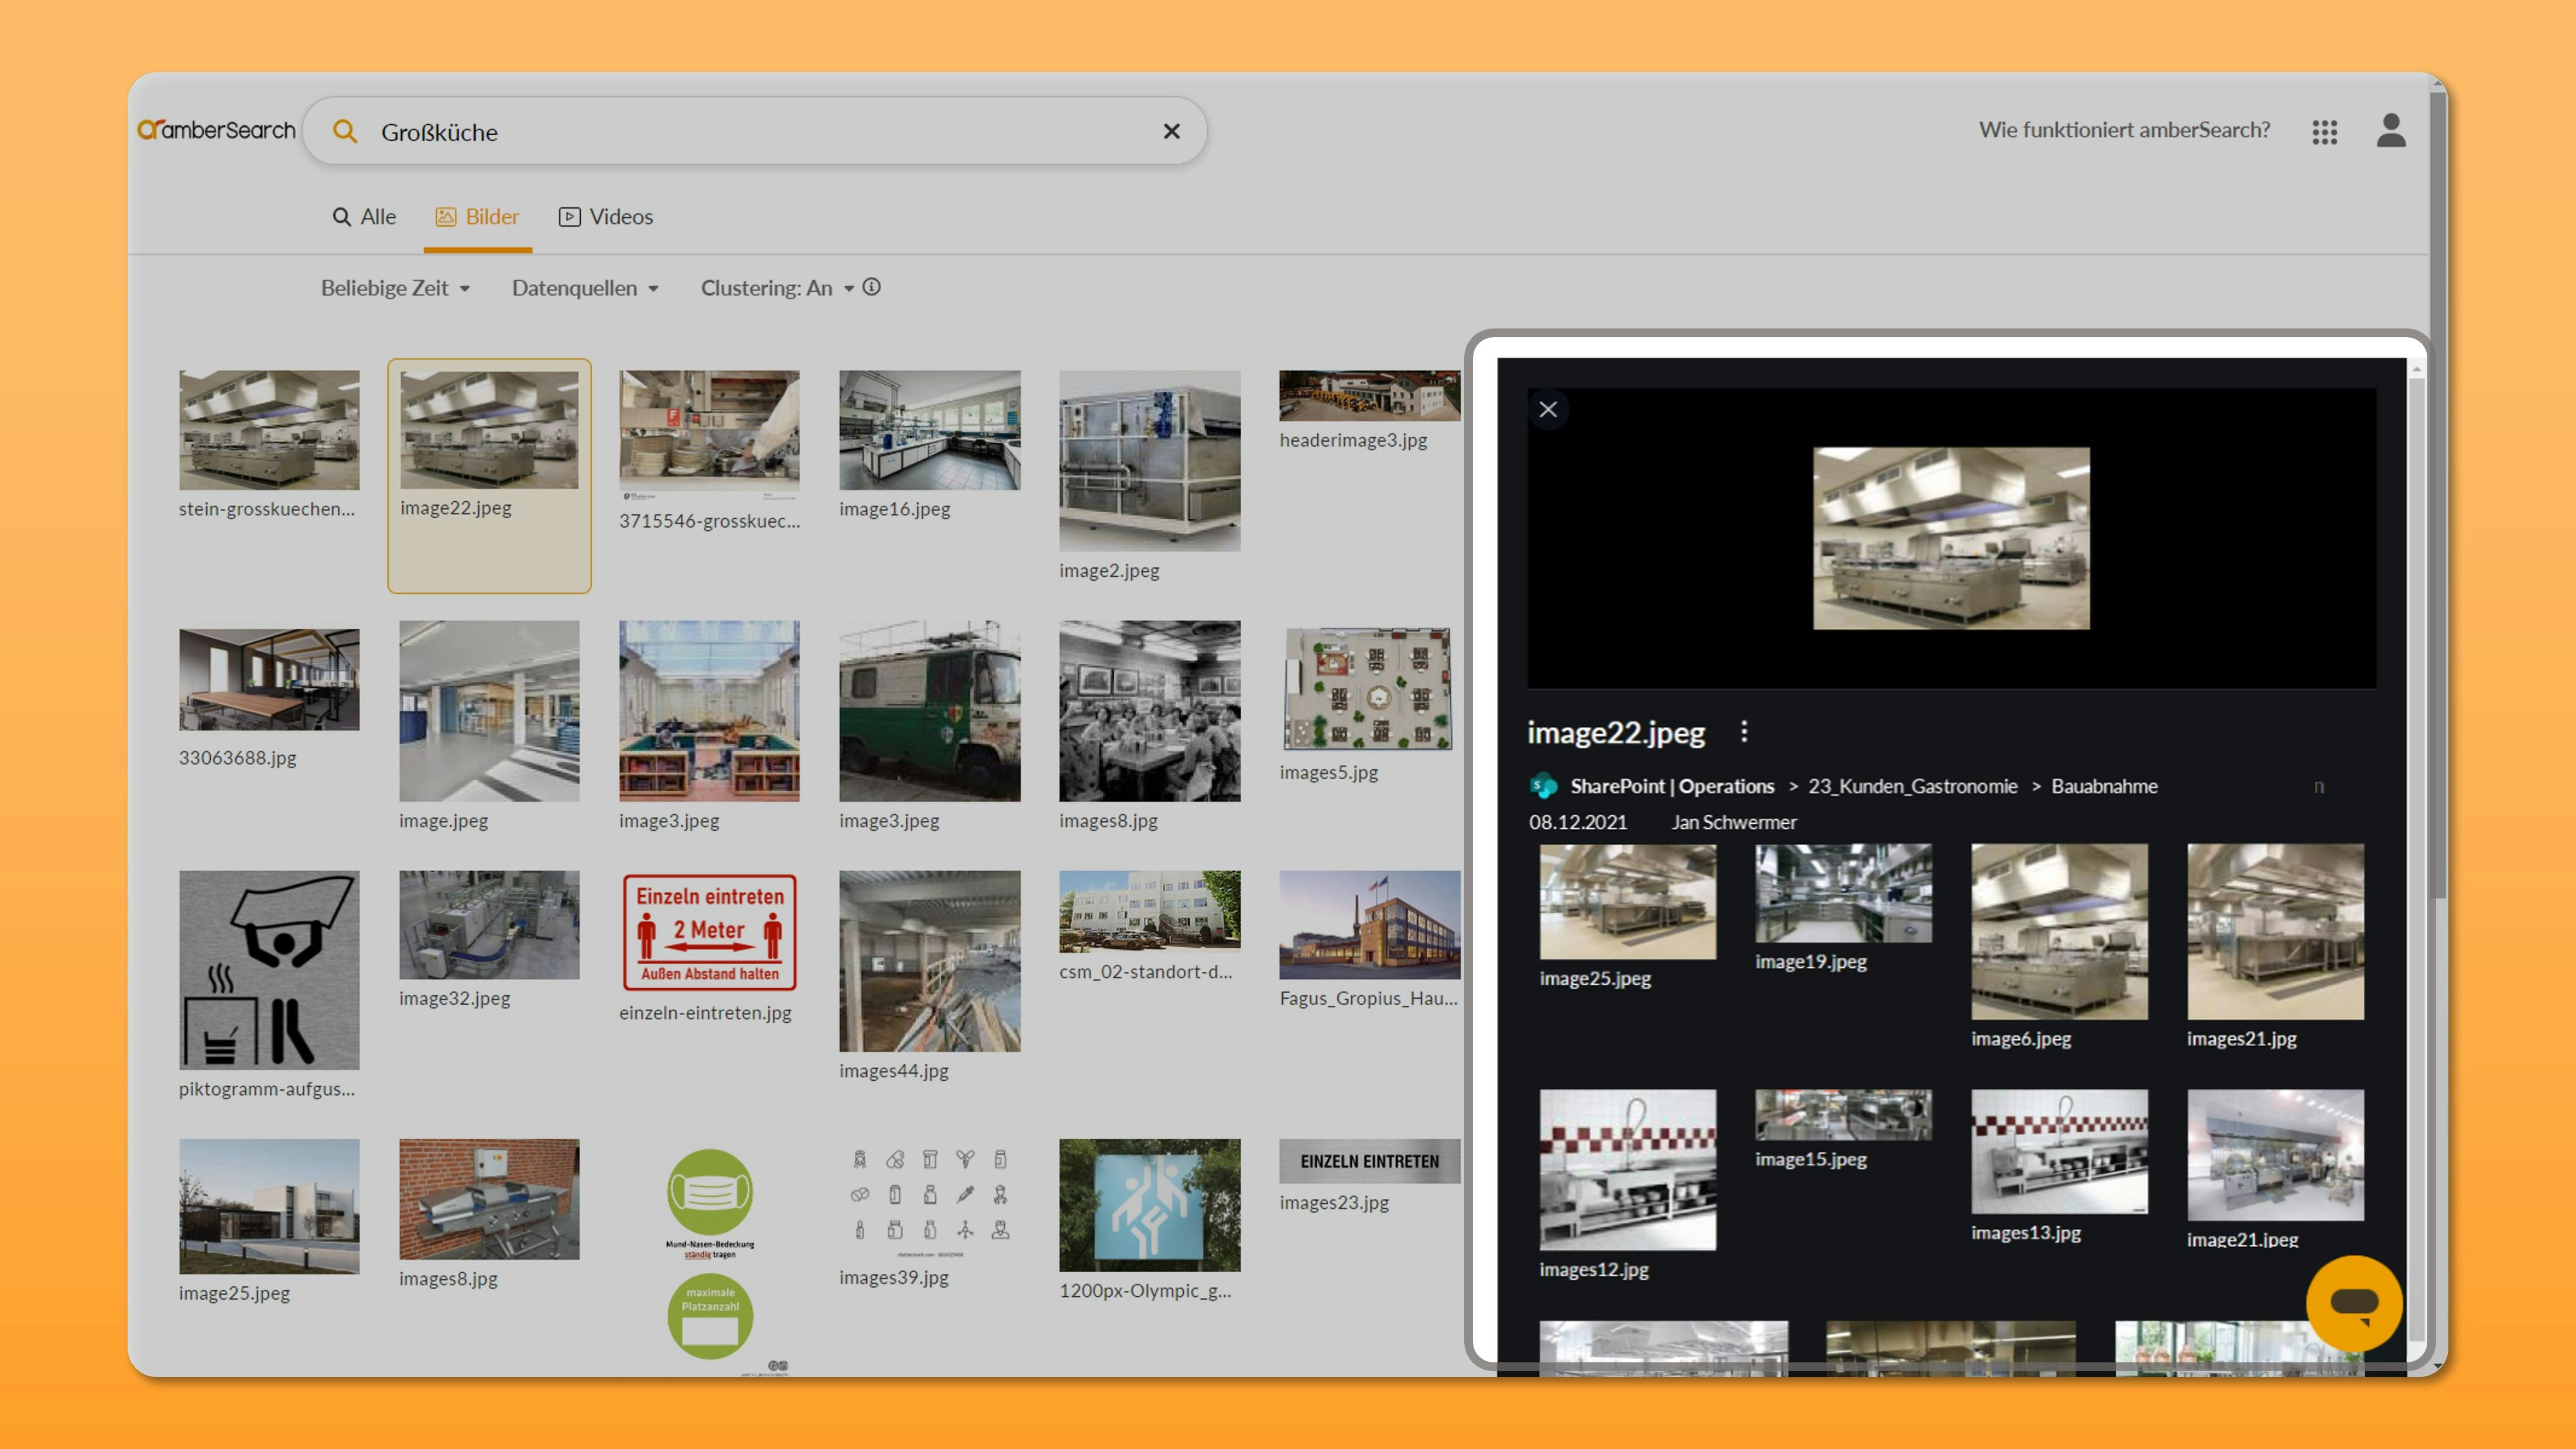
Task: Open the 23_Kunden_Gastronomie breadcrumb folder
Action: tap(1912, 786)
